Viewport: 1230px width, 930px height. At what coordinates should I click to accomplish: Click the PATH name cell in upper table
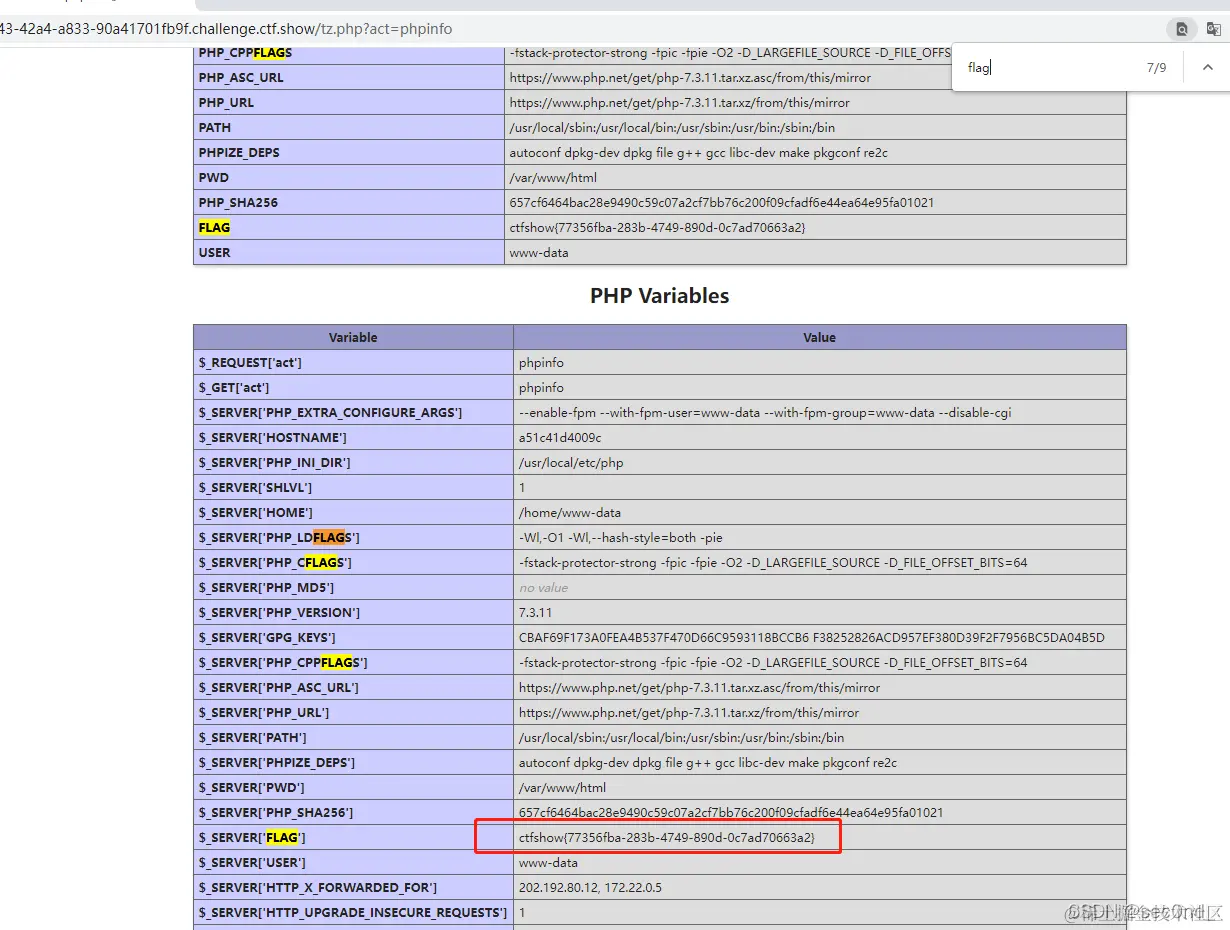coord(349,127)
